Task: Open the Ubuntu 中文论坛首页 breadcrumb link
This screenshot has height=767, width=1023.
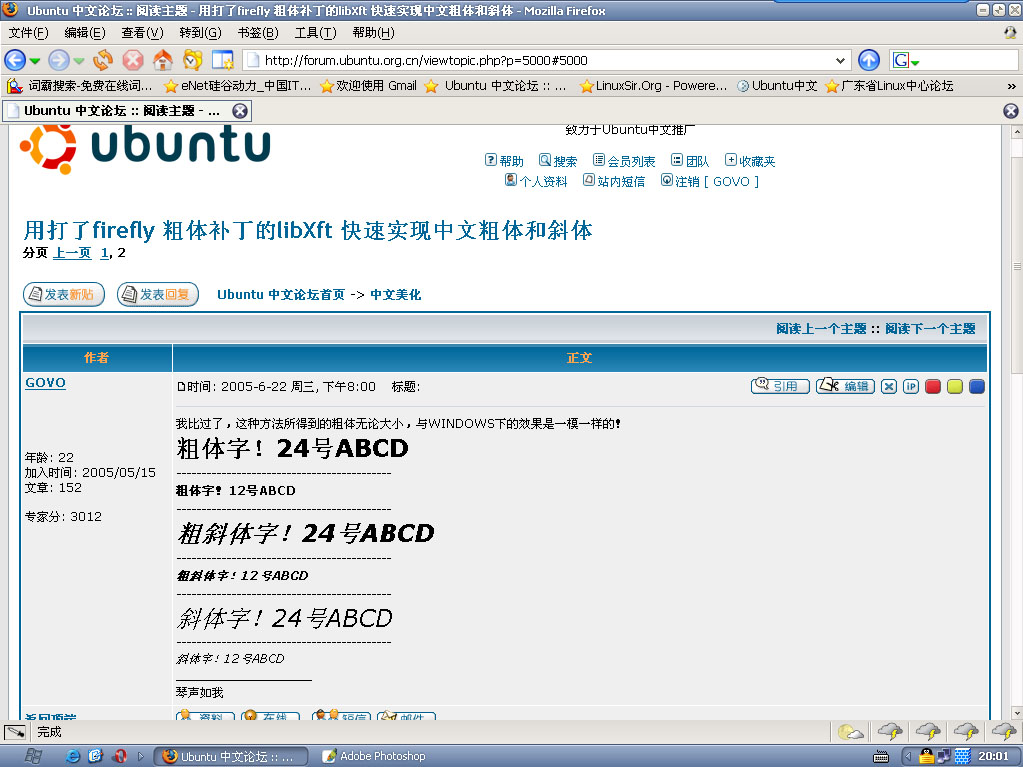Action: point(281,294)
